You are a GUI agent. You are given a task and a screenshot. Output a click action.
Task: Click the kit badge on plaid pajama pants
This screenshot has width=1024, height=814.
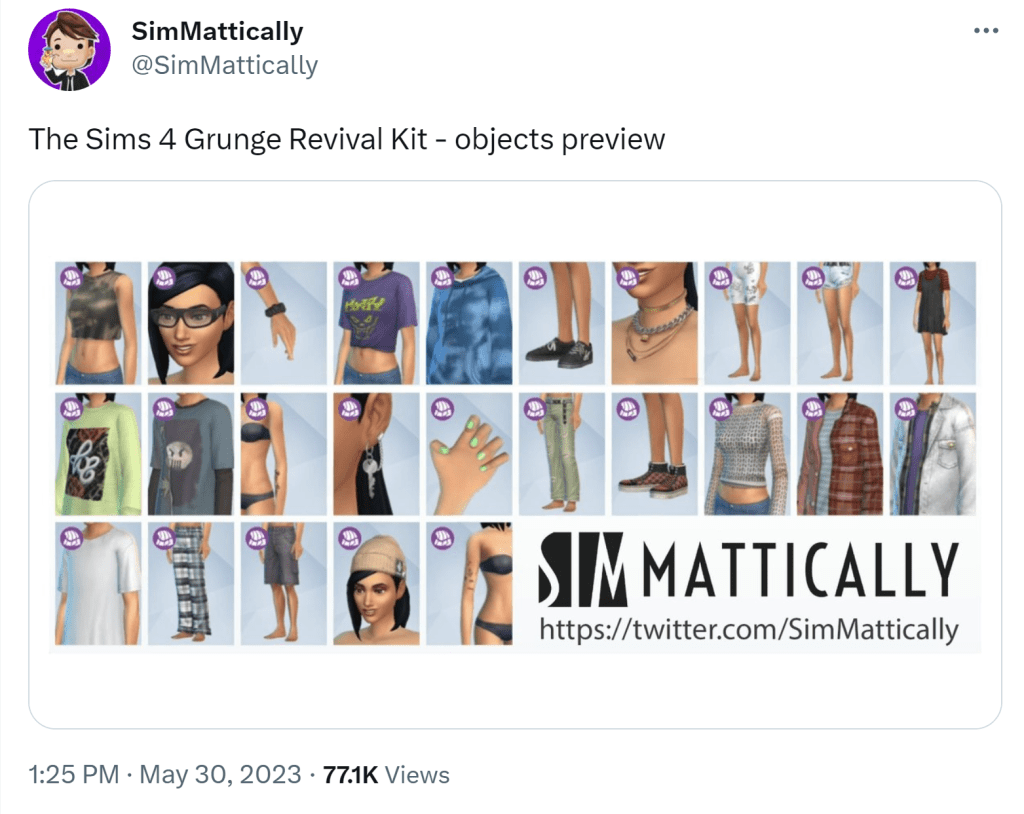(x=164, y=538)
